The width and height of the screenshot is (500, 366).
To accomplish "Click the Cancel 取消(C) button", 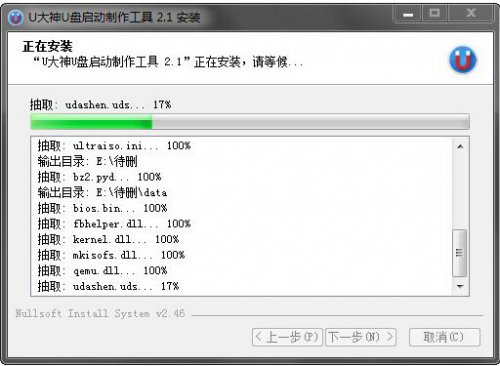I will point(444,337).
